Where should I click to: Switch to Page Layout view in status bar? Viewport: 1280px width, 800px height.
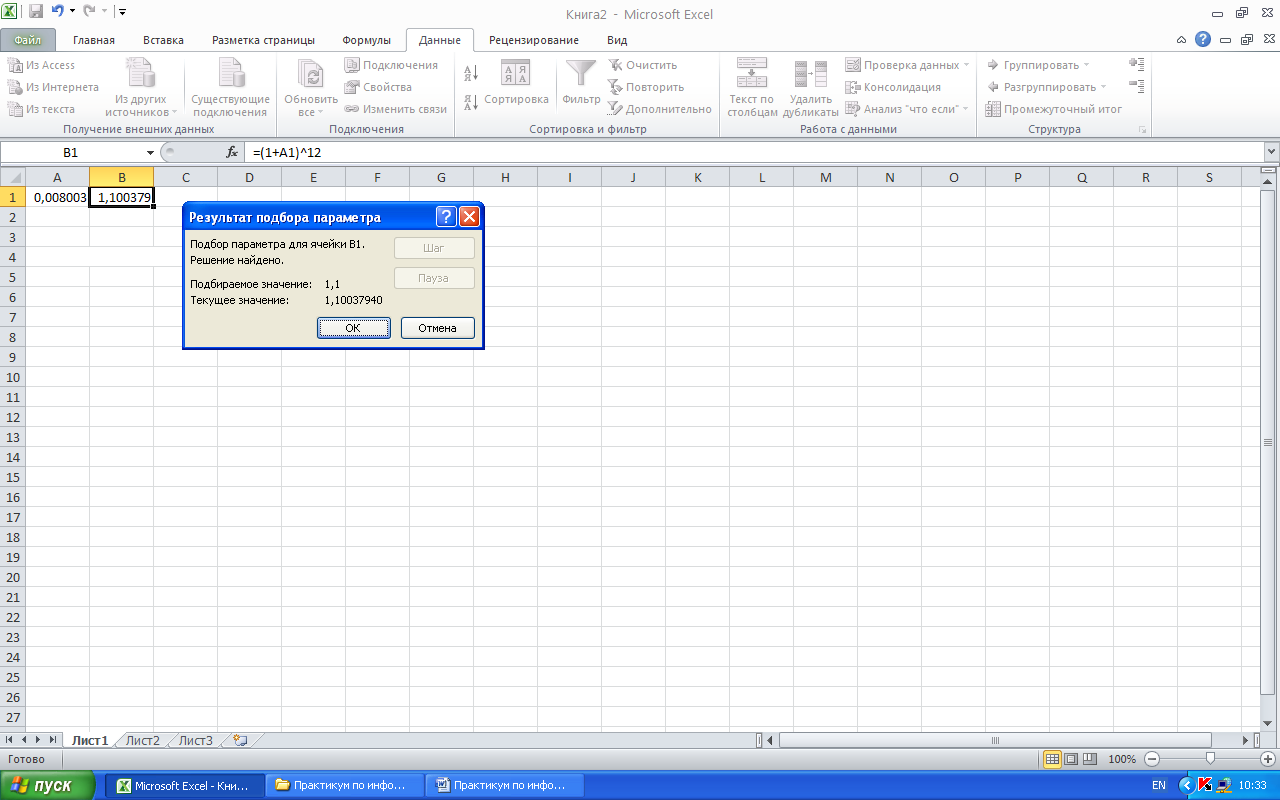pos(1071,759)
